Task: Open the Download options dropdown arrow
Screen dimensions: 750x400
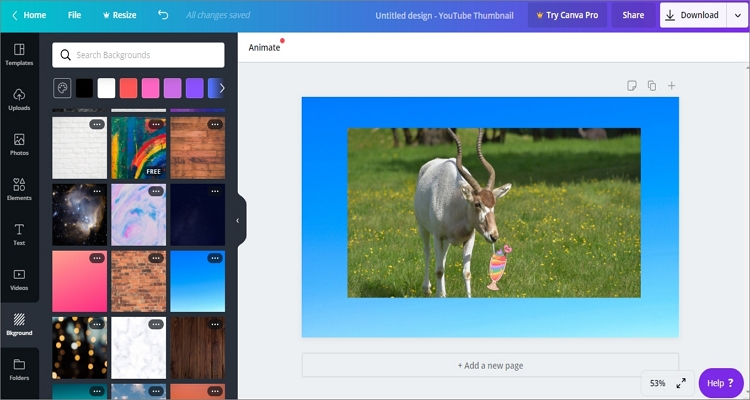Action: (738, 15)
